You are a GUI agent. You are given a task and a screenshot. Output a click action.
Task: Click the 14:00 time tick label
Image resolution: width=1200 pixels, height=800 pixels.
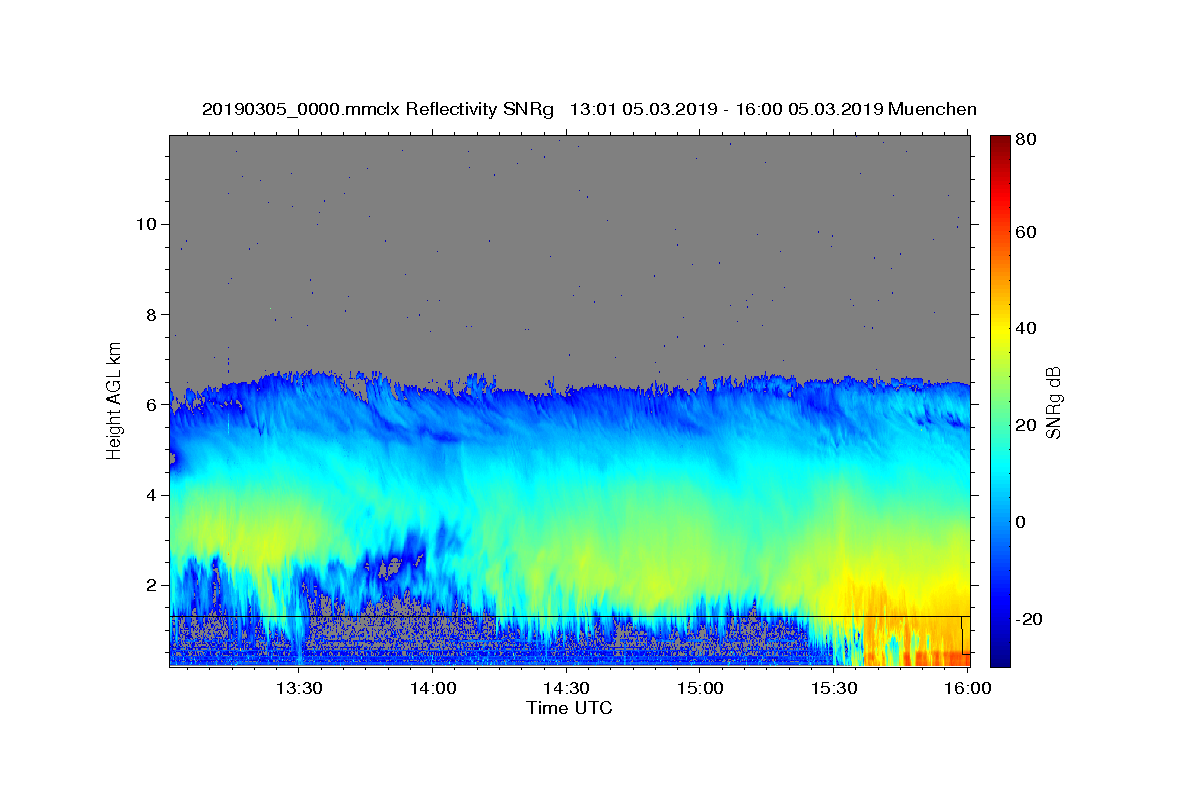(432, 688)
